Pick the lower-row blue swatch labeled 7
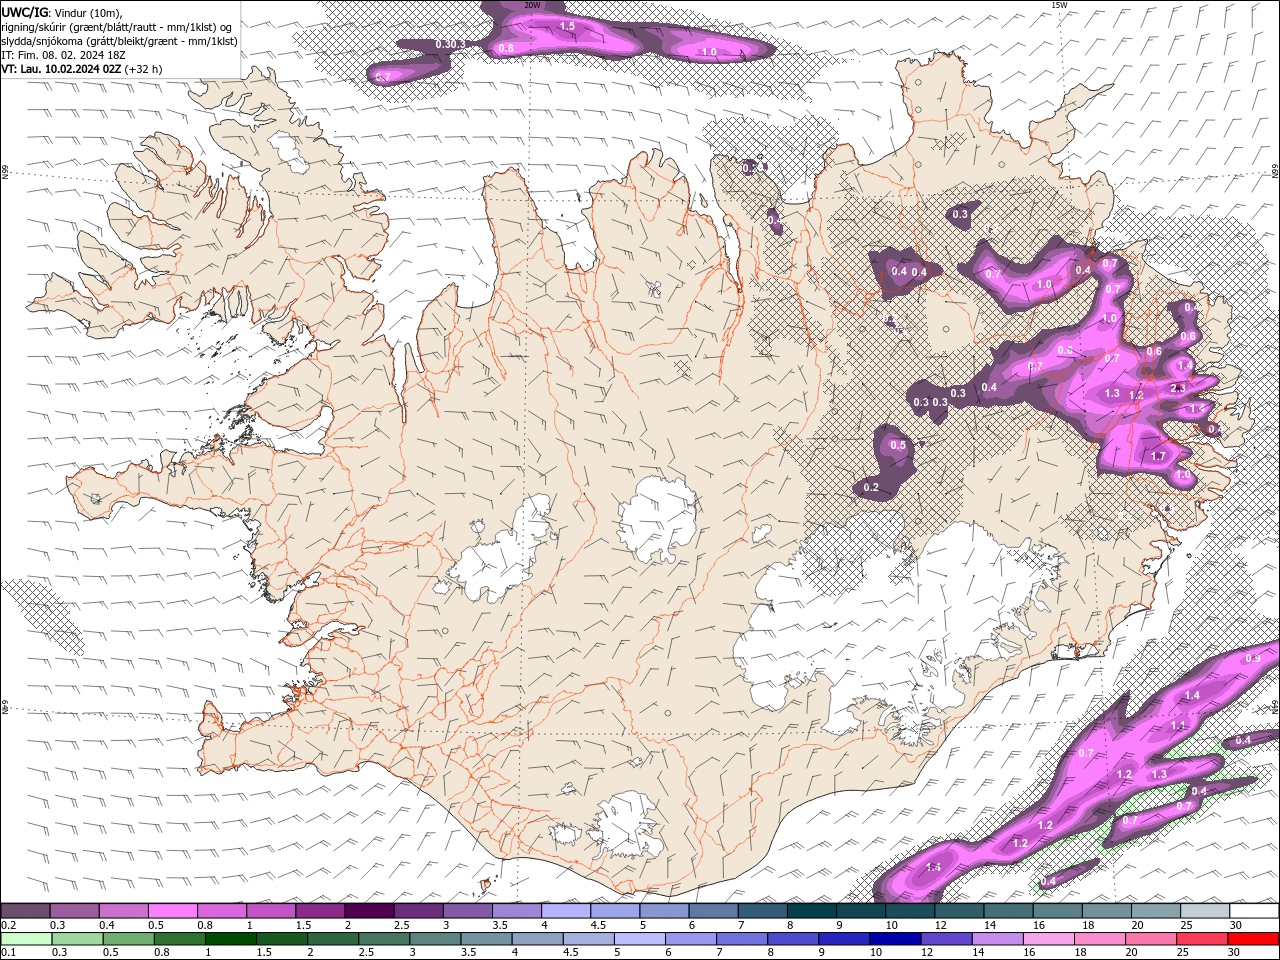The width and height of the screenshot is (1280, 960). [741, 938]
